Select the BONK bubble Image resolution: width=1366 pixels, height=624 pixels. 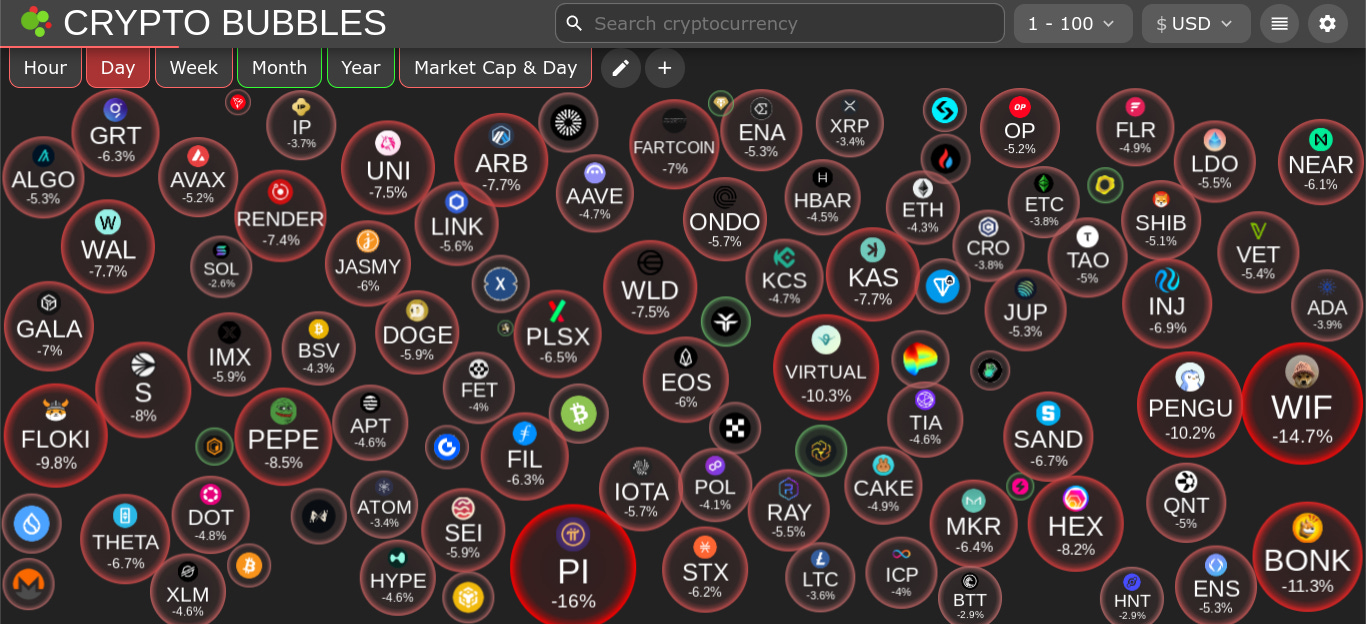pyautogui.click(x=1307, y=556)
